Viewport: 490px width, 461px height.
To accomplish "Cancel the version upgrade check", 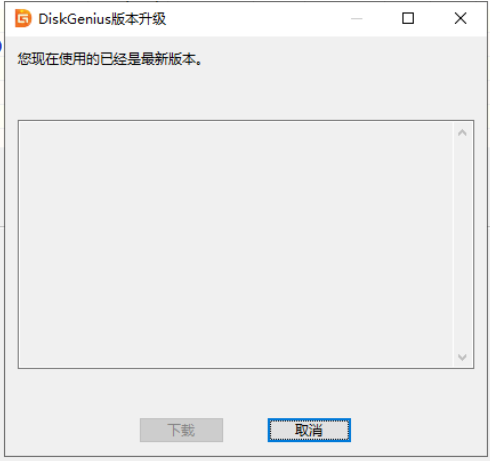I will (x=309, y=430).
